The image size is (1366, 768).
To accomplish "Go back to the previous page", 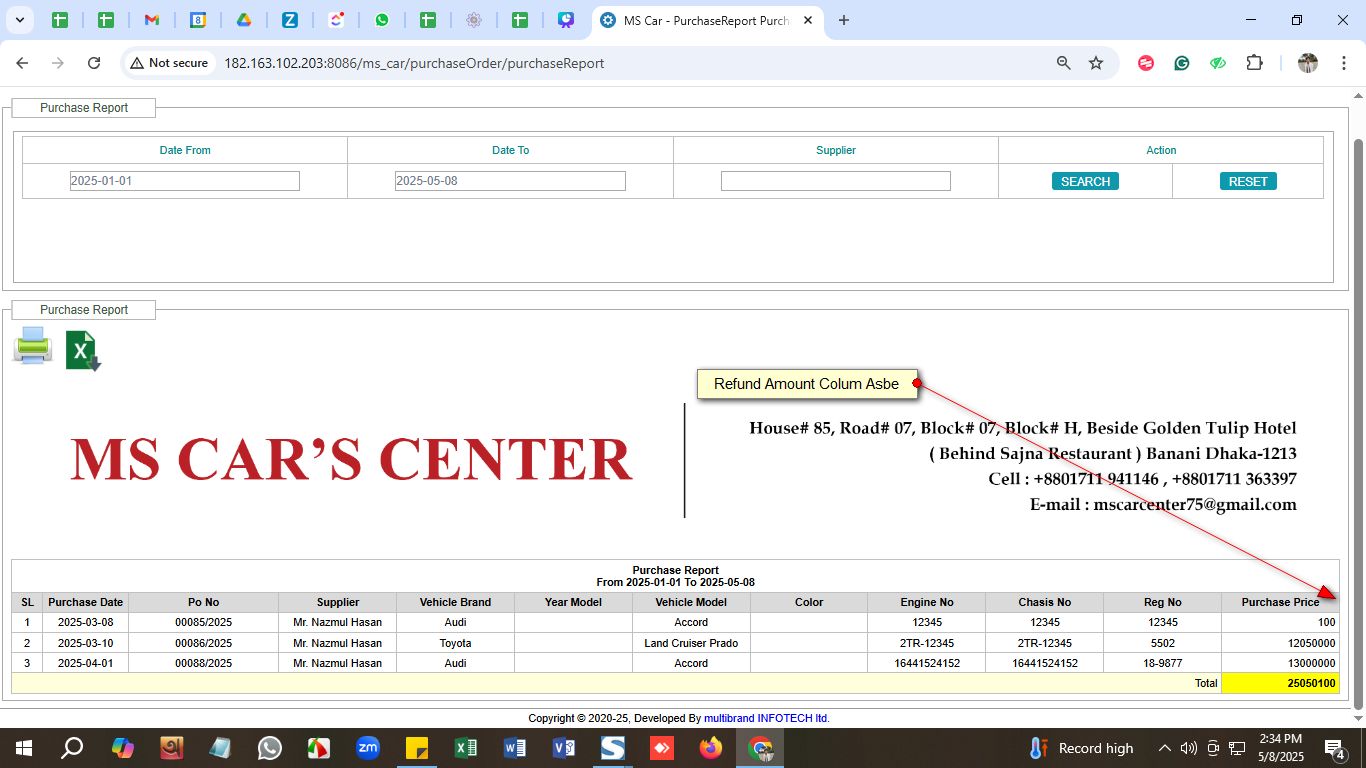I will coord(22,63).
